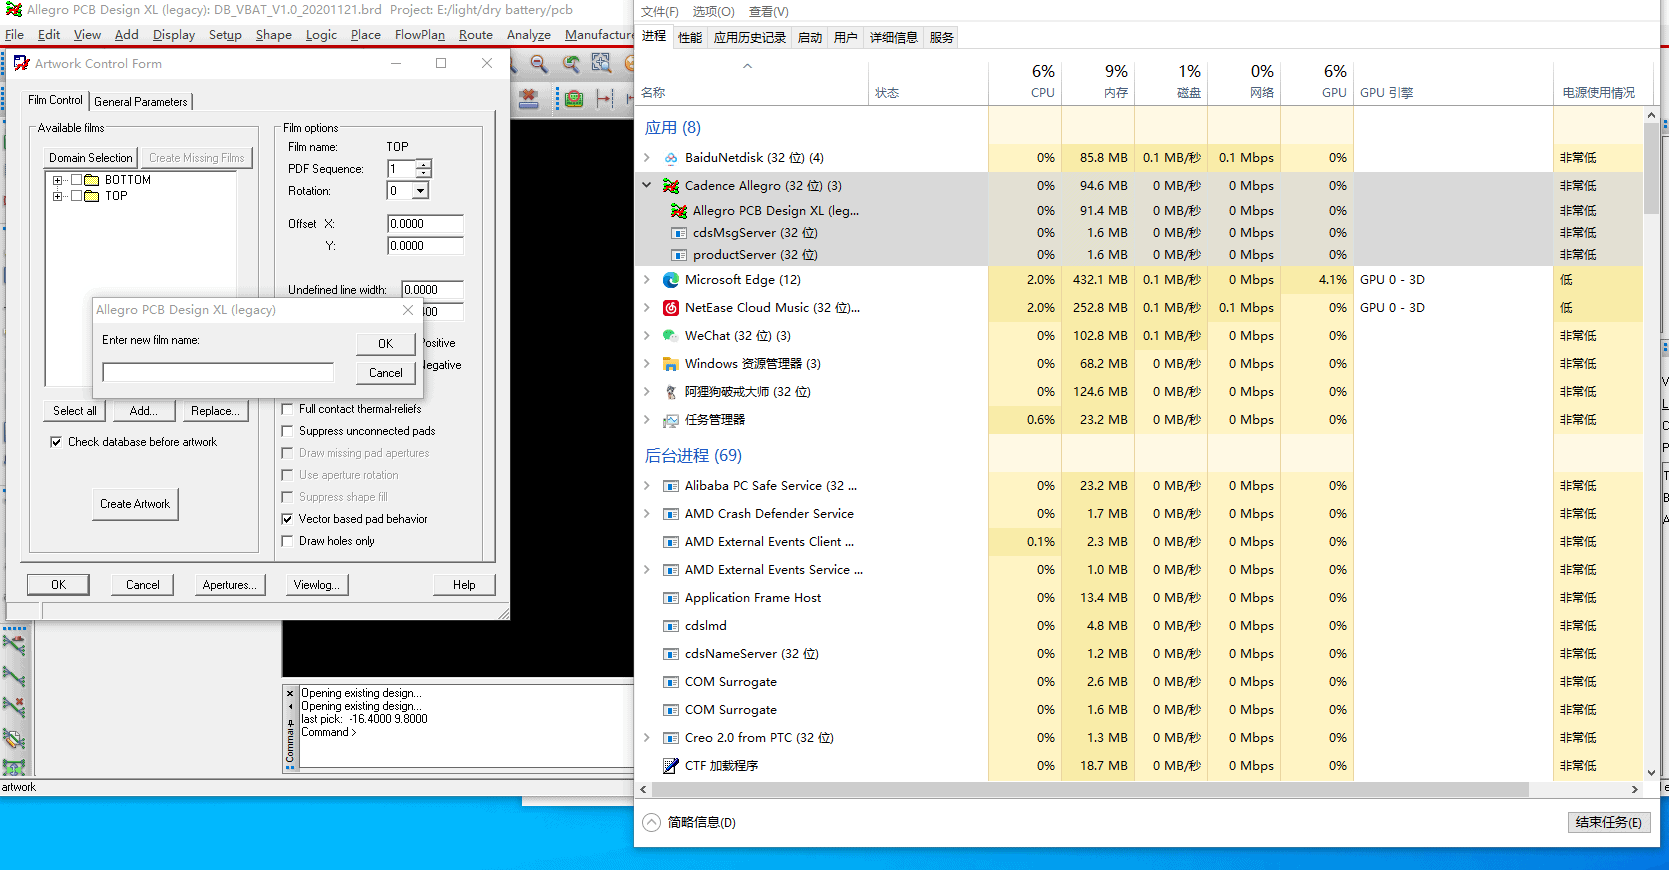Click the Artwork Control Form title bar icon
This screenshot has width=1669, height=870.
[21, 63]
